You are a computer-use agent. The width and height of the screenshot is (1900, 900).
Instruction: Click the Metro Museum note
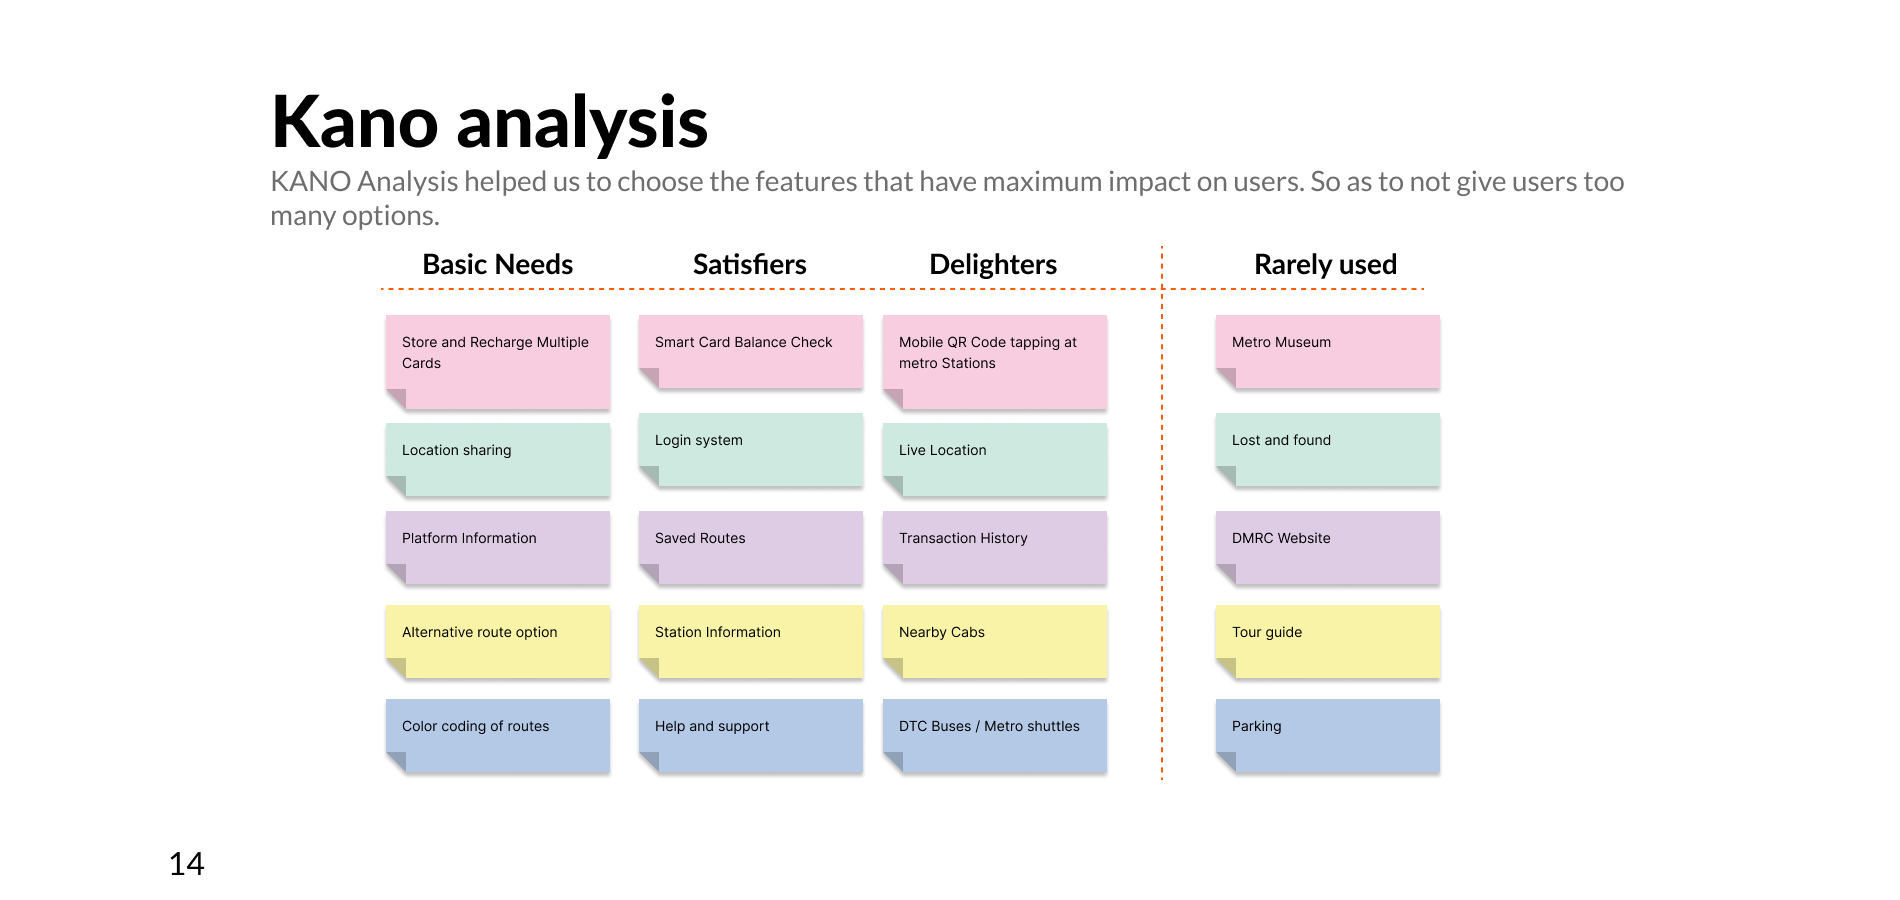click(1328, 352)
